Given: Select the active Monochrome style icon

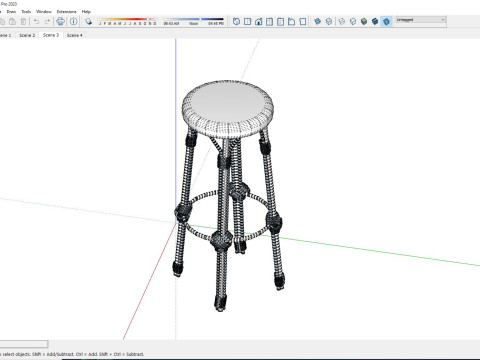Looking at the screenshot, I should pos(386,22).
